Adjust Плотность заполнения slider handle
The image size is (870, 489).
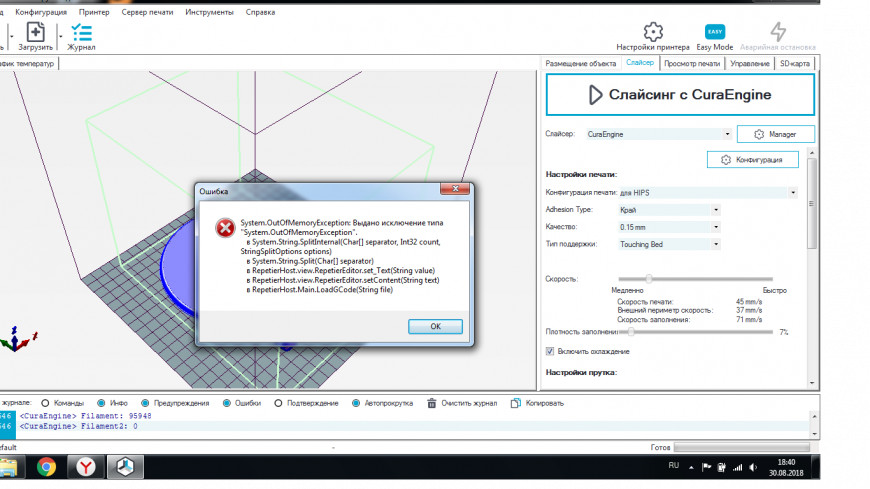(631, 332)
